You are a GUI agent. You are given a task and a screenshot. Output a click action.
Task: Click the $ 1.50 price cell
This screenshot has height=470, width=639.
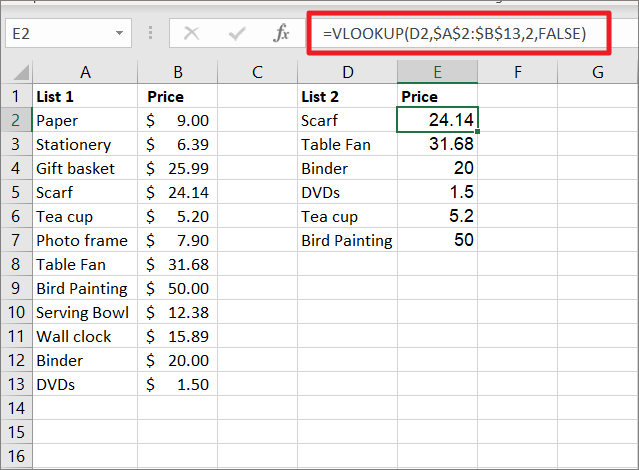[178, 384]
